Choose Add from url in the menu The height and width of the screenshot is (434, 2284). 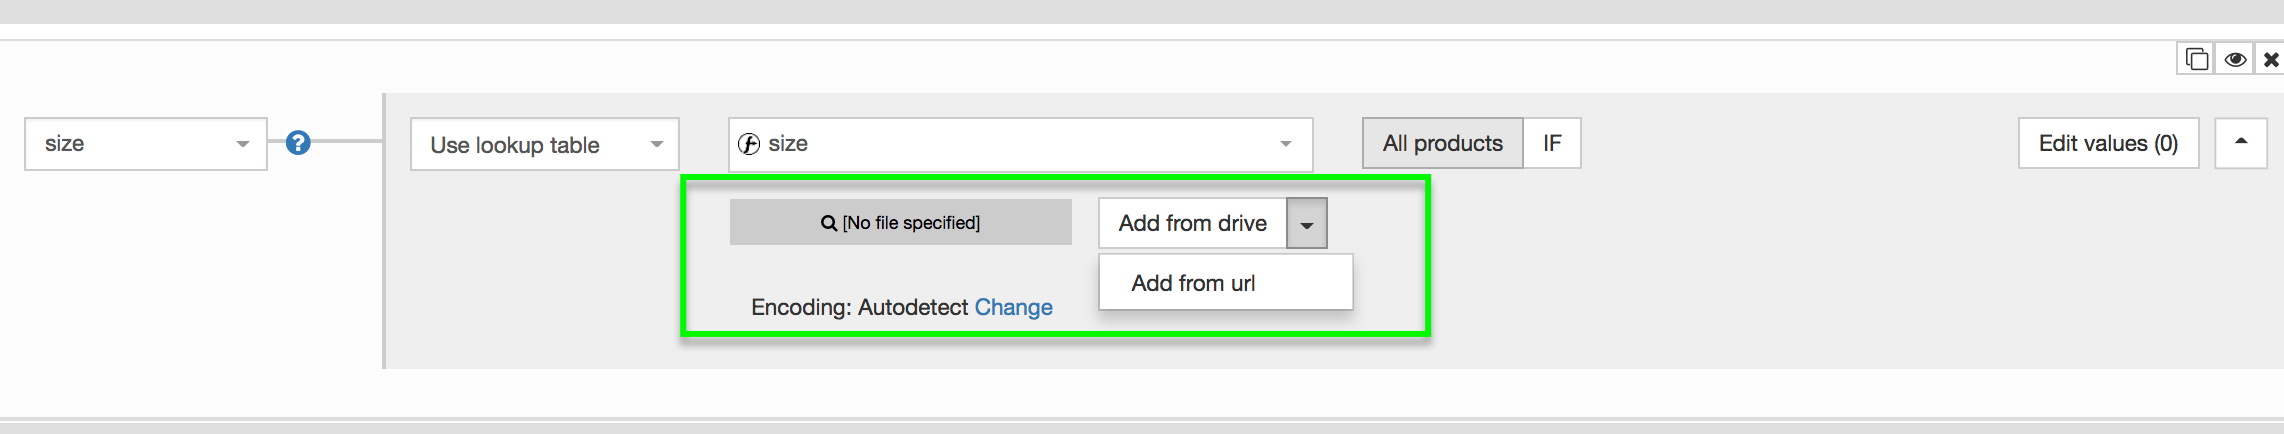1193,283
